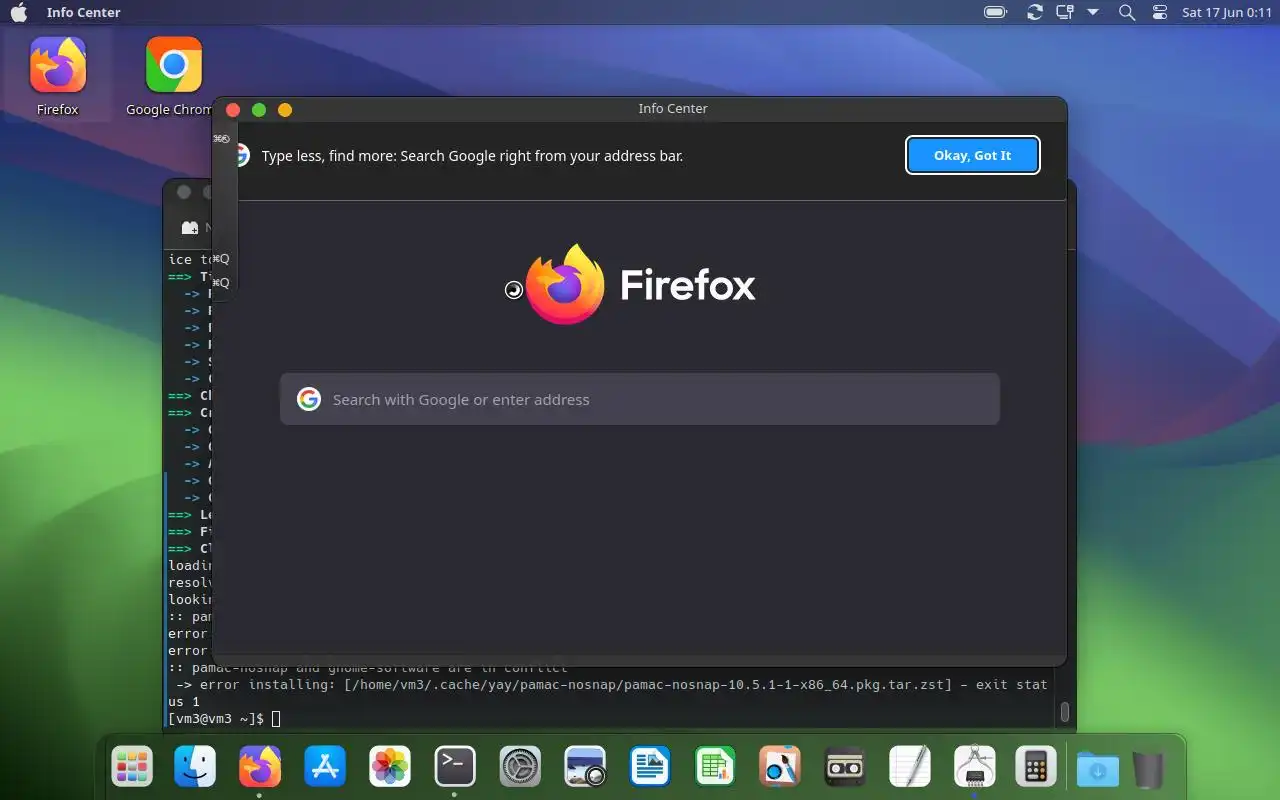The width and height of the screenshot is (1280, 800).
Task: Launch Firefox from the dock
Action: click(259, 767)
